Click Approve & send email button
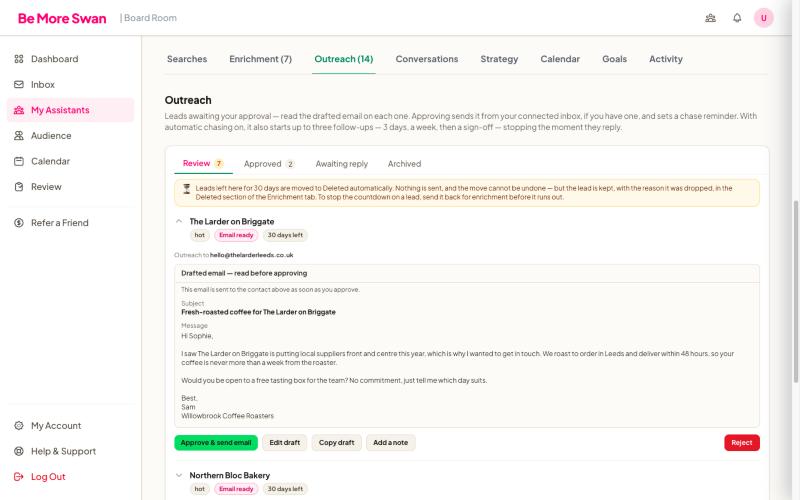 coord(216,443)
